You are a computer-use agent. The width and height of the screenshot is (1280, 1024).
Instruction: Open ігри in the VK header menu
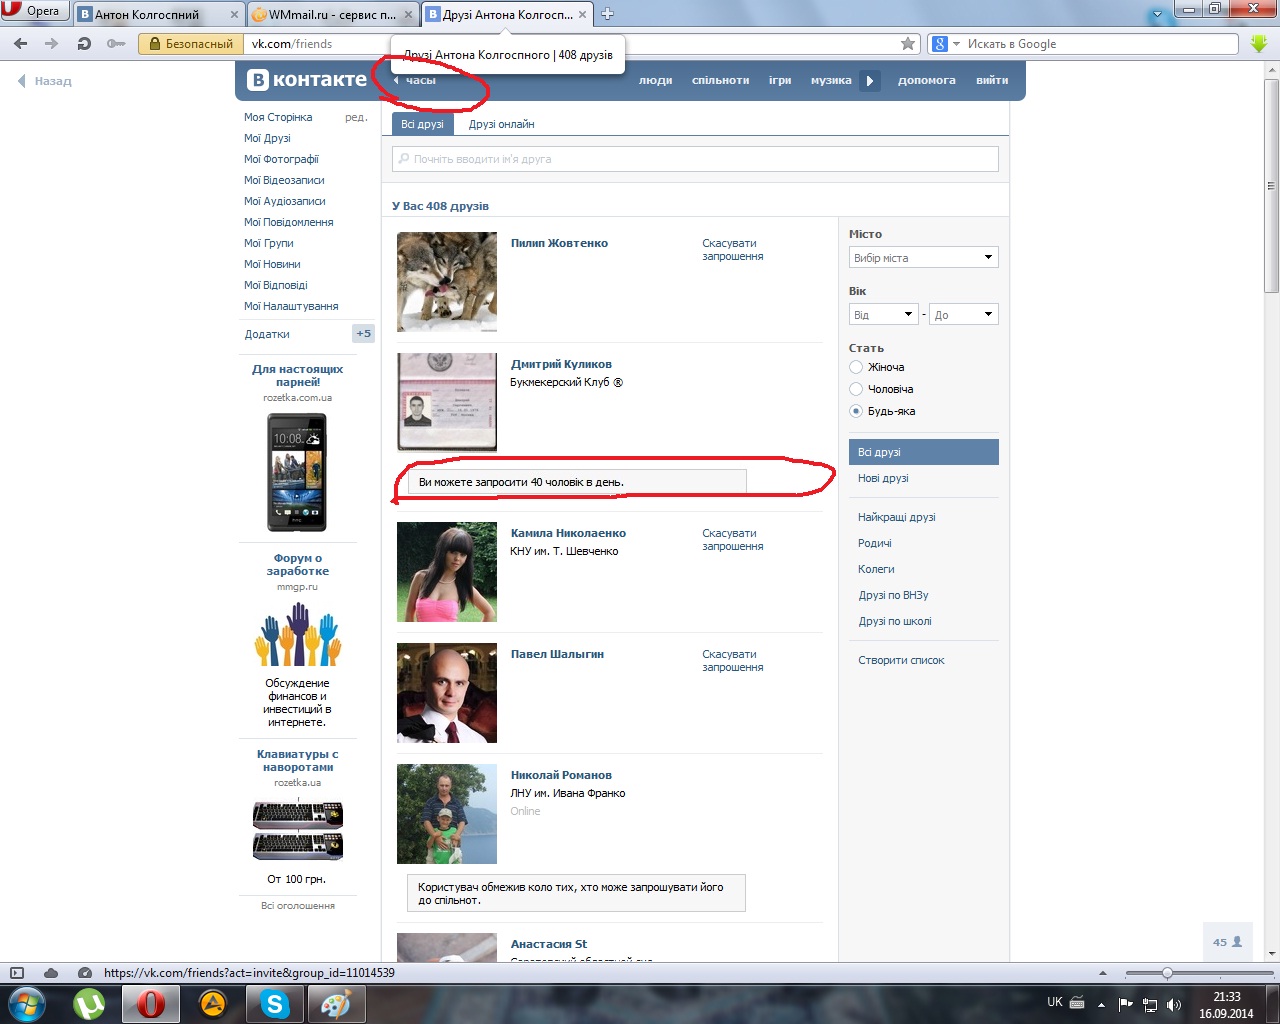coord(780,81)
